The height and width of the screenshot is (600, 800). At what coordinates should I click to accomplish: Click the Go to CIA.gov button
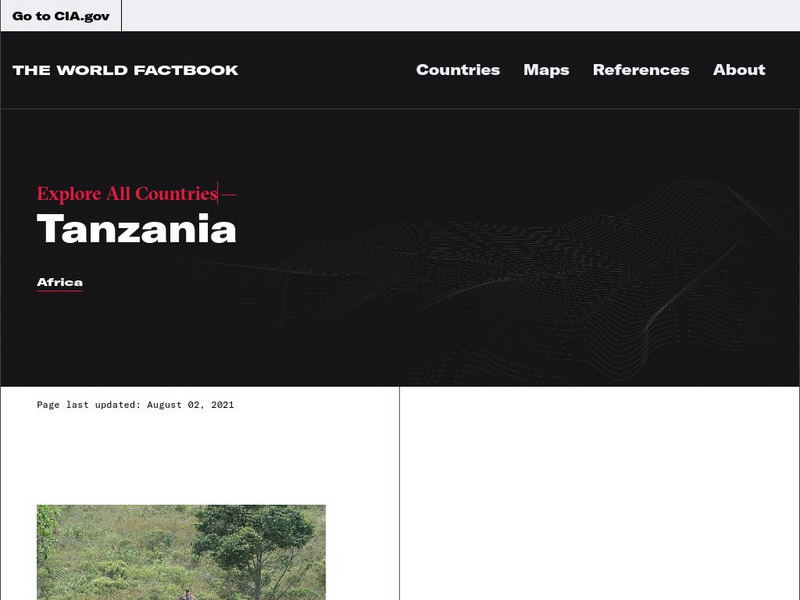[x=61, y=16]
